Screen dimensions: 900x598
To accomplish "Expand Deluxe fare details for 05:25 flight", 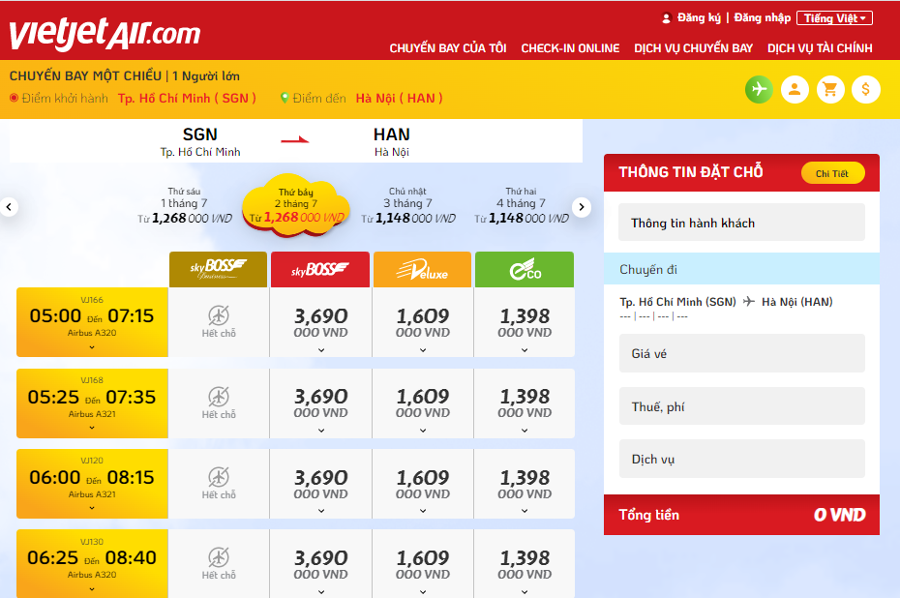I will click(422, 430).
